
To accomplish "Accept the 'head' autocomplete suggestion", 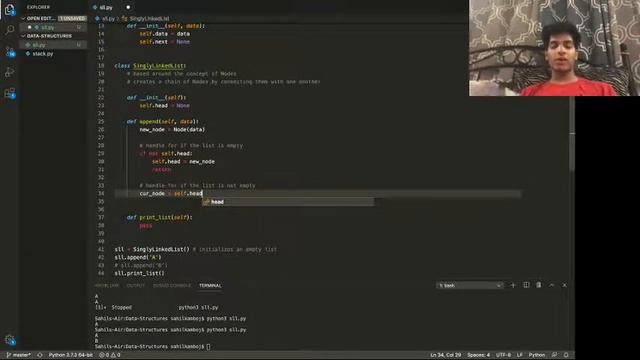I will pos(288,202).
